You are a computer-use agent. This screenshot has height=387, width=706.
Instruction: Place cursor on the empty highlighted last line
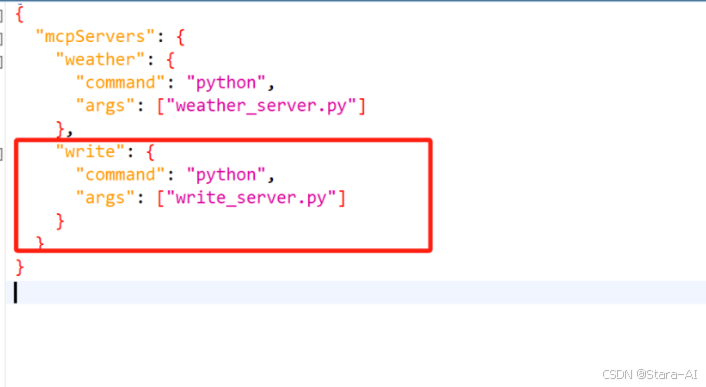coord(356,292)
